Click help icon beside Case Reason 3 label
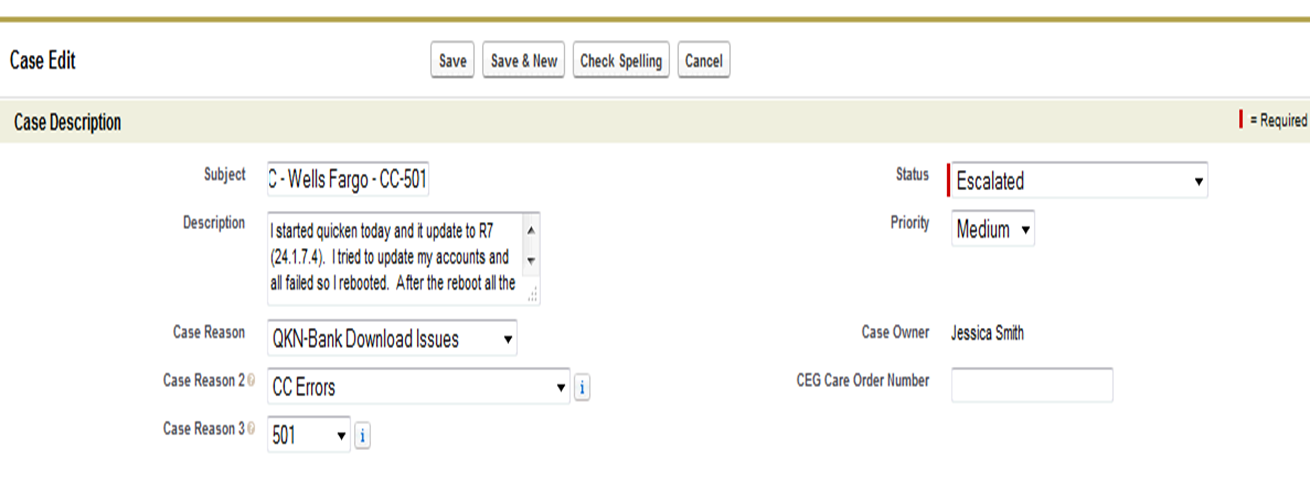This screenshot has width=1310, height=479. (250, 429)
